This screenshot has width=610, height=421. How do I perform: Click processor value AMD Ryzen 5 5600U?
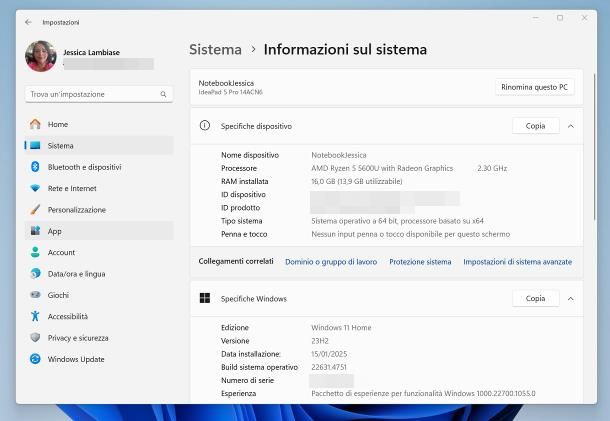(382, 168)
